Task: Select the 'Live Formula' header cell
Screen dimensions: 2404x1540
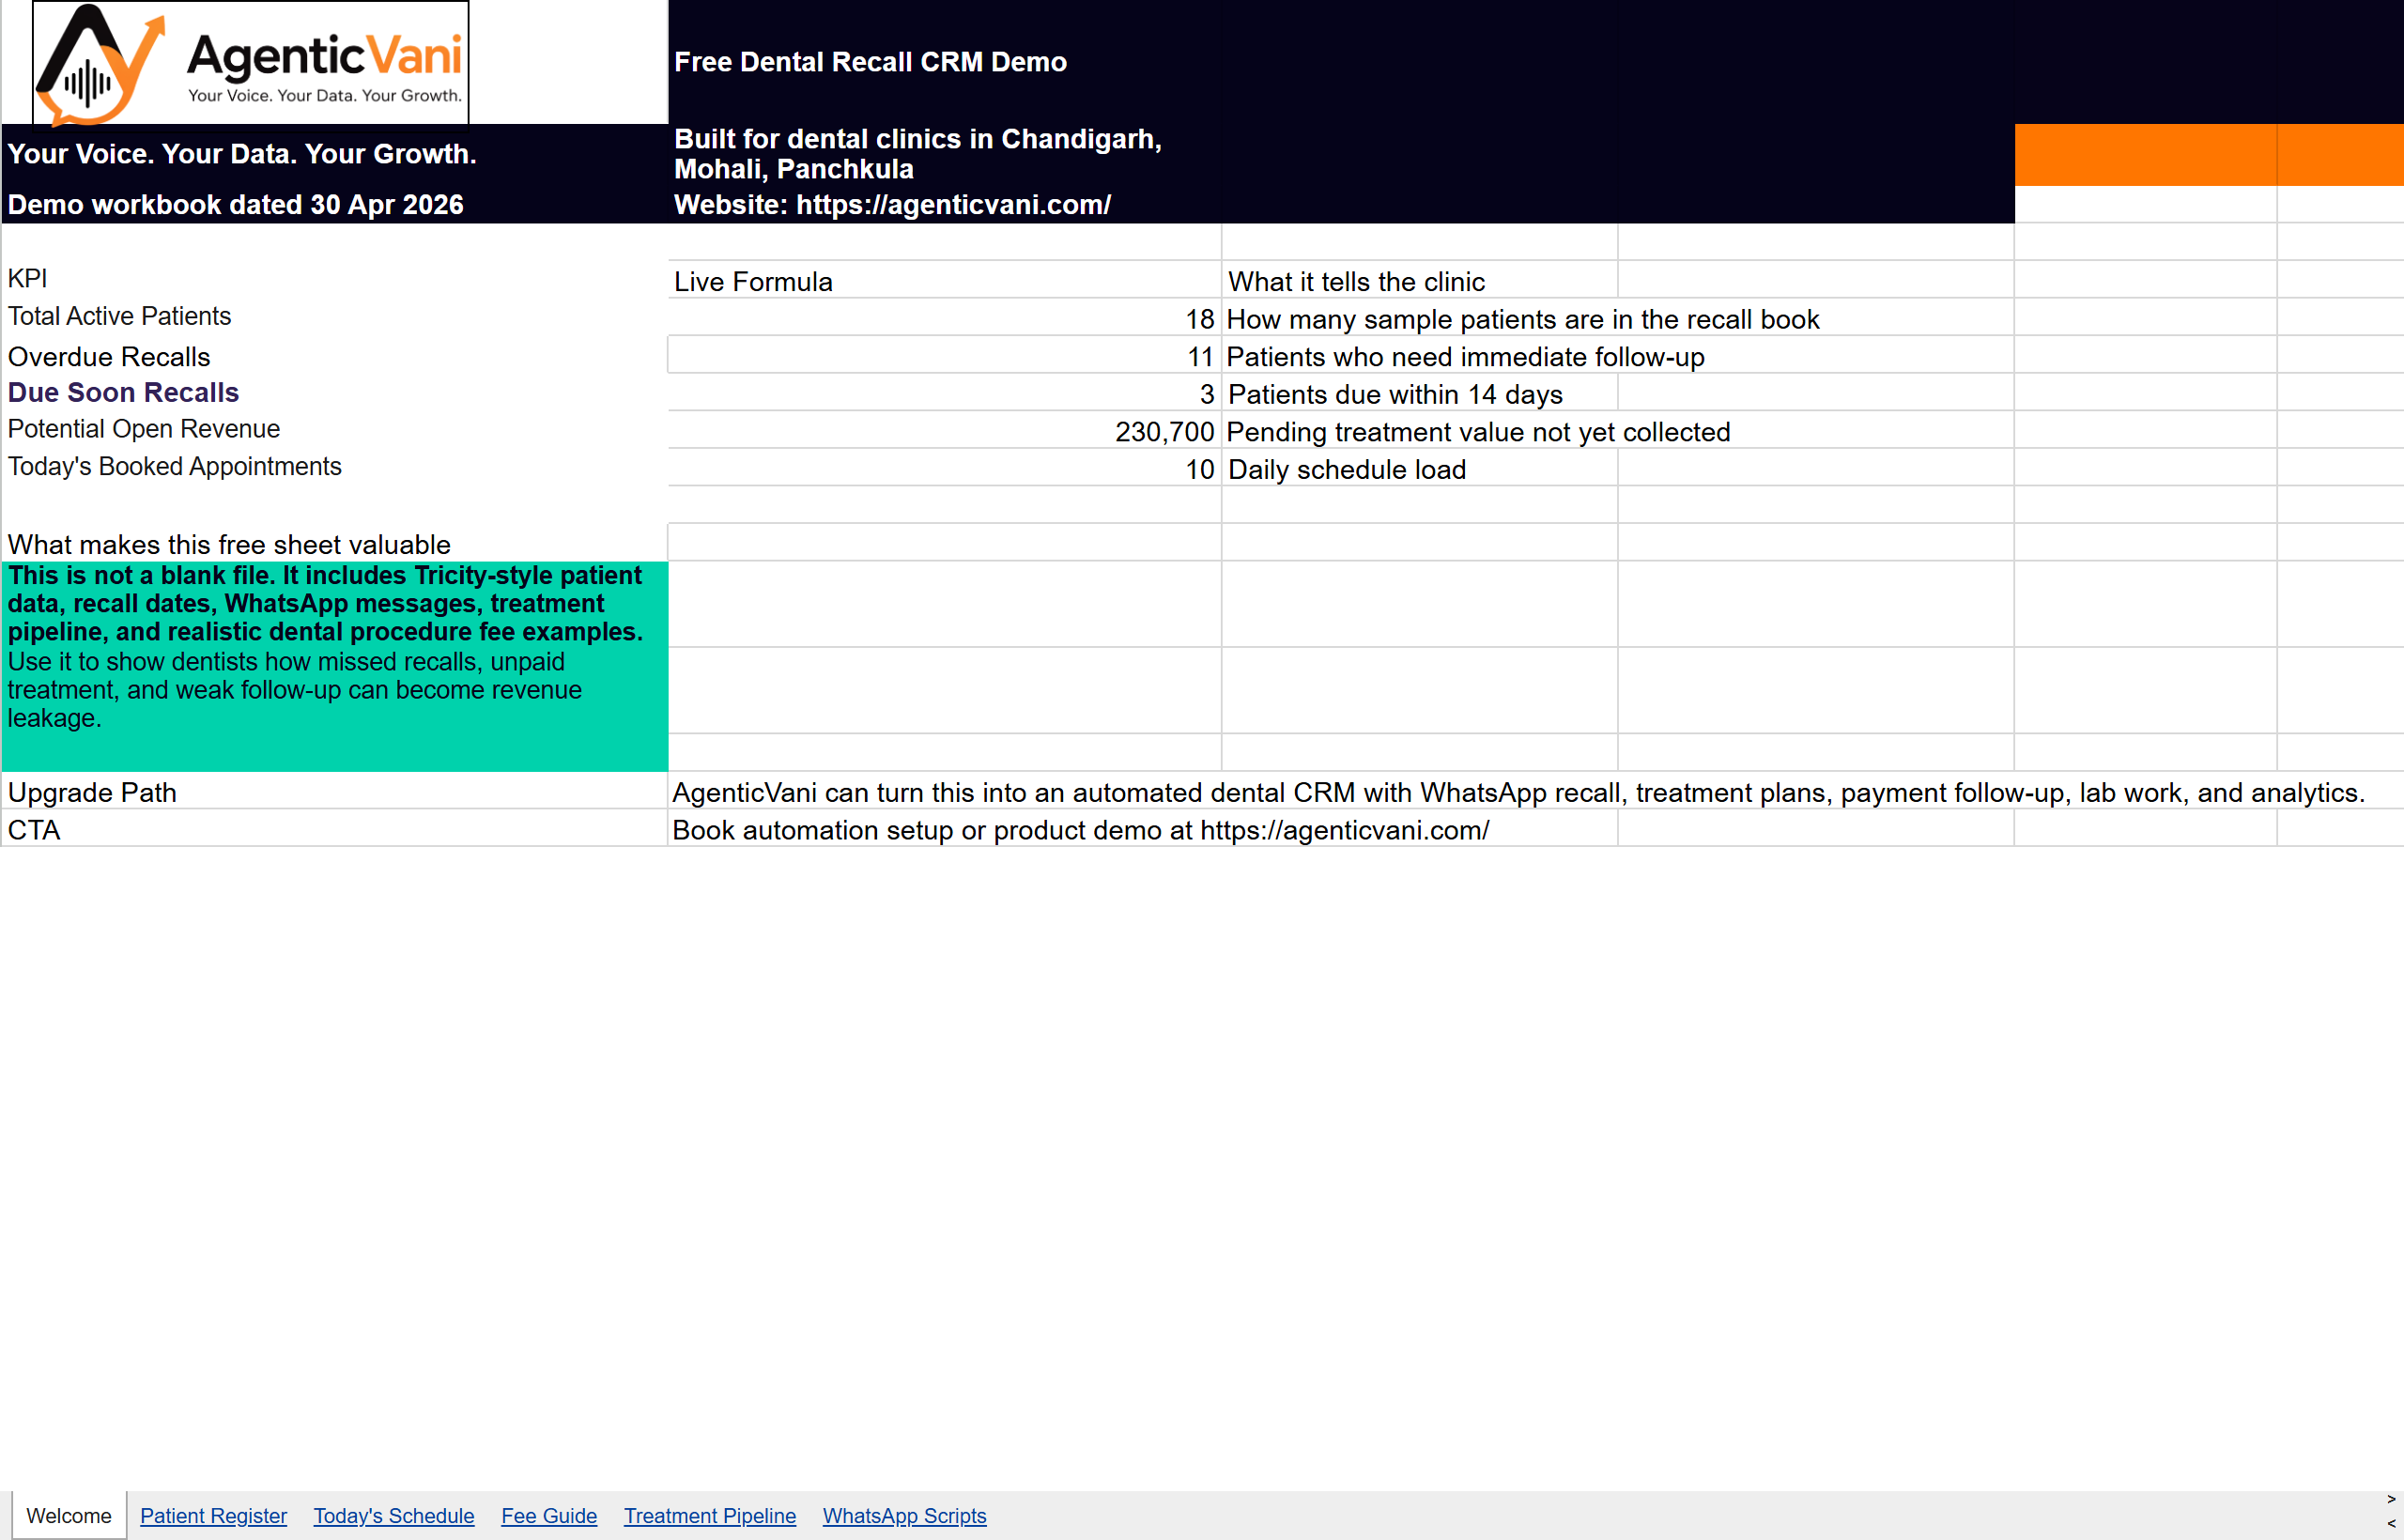Action: (x=944, y=281)
